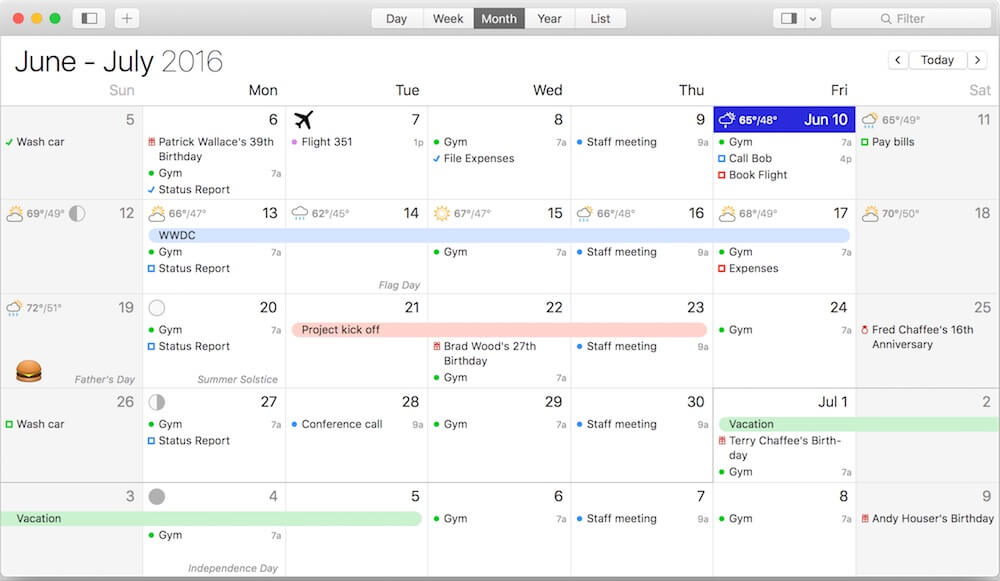Click gift icon for Terry Chaffee's birthday
This screenshot has height=581, width=1000.
(x=722, y=441)
